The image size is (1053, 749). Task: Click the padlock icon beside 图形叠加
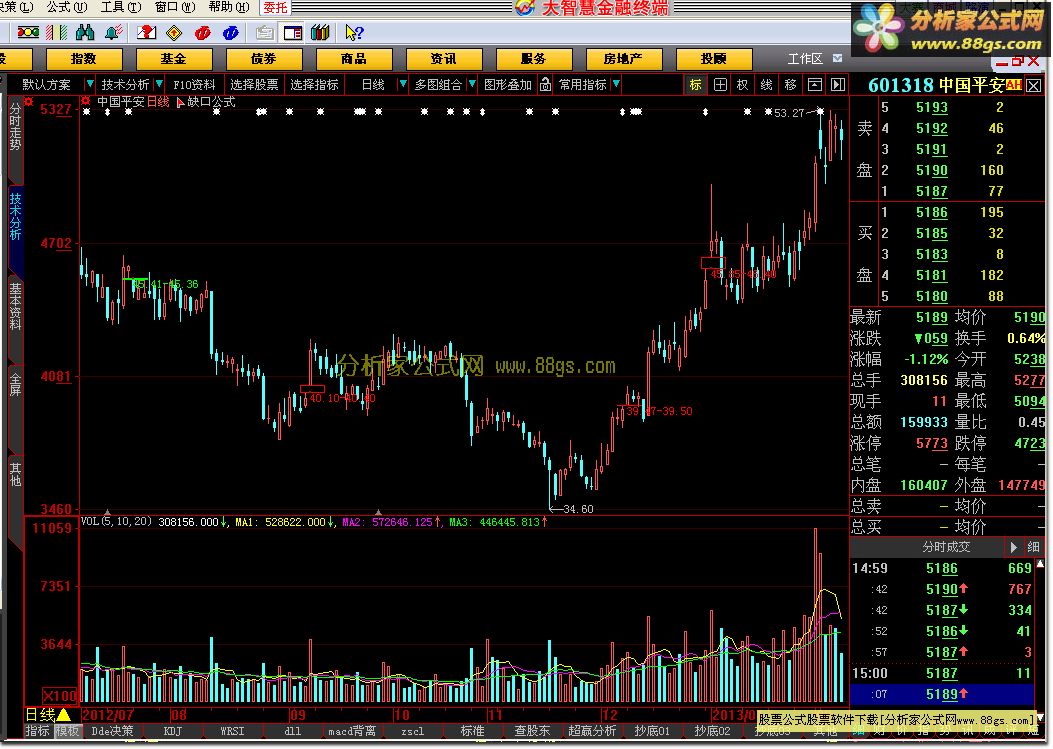click(545, 85)
